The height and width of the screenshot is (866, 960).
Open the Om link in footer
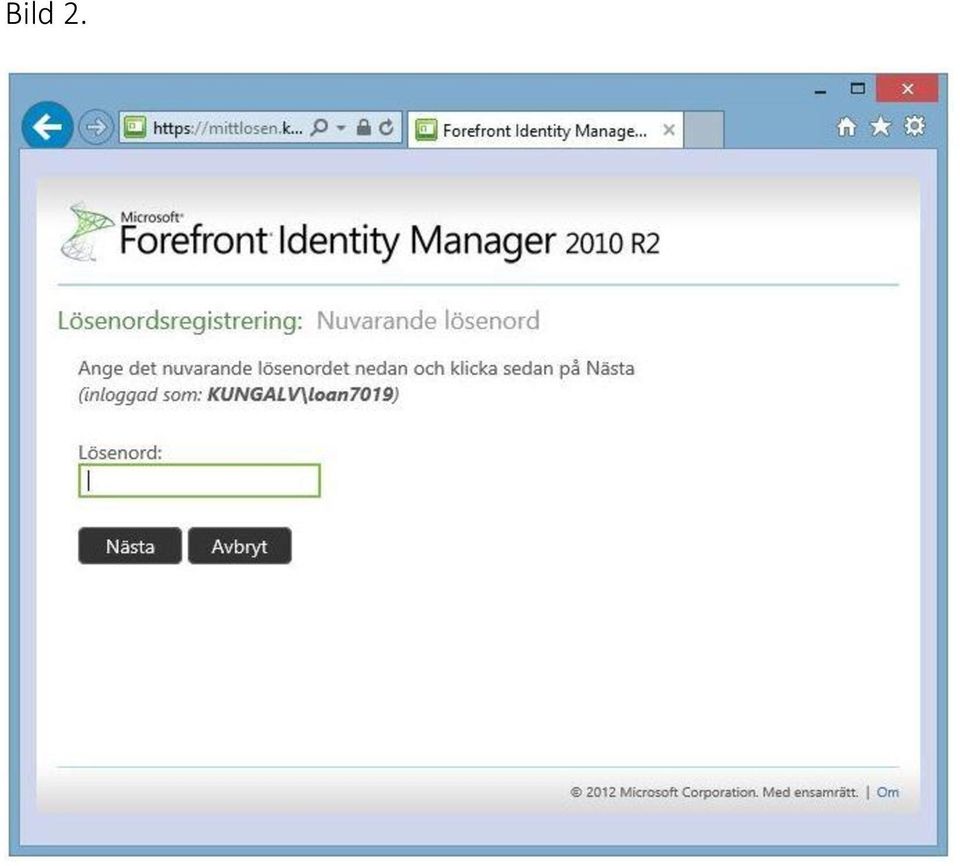tap(887, 792)
